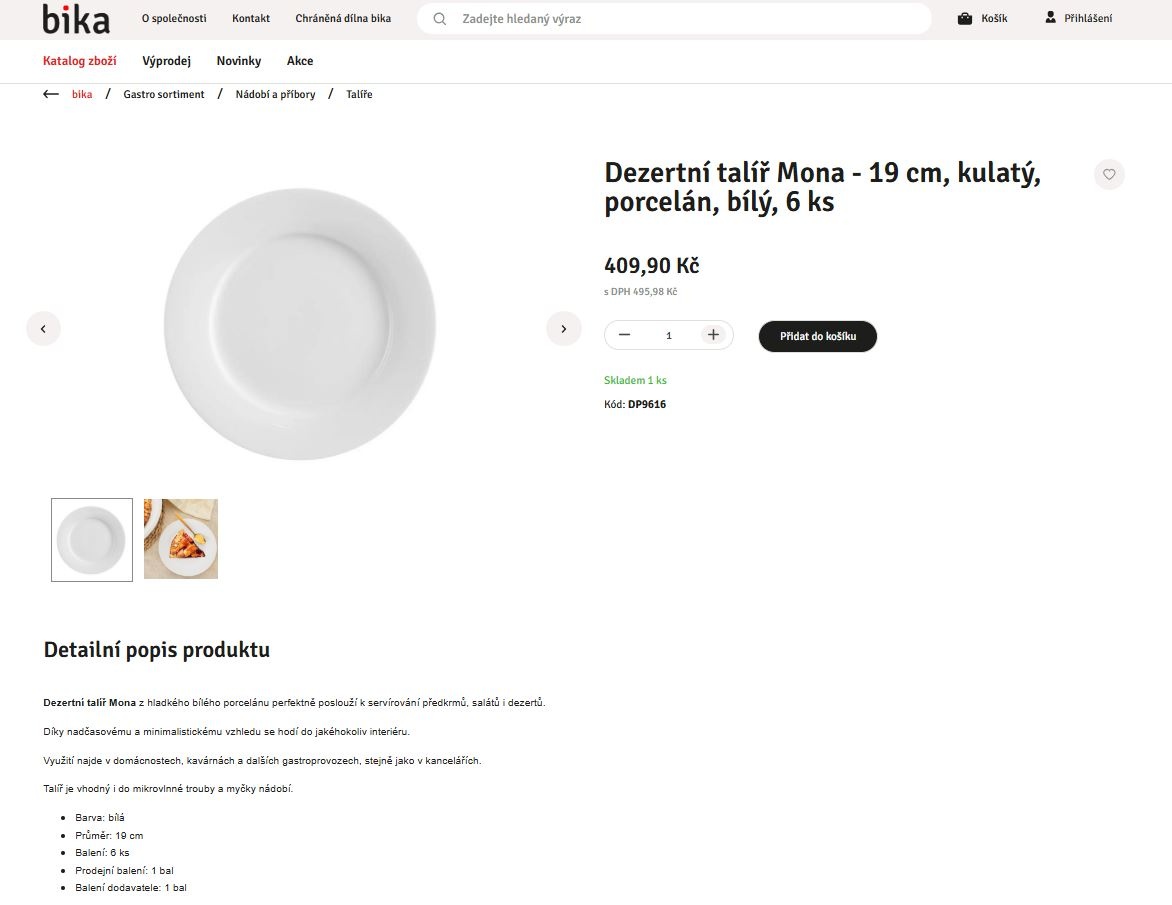The image size is (1172, 905).
Task: Open the Katalog zboží menu
Action: [80, 61]
